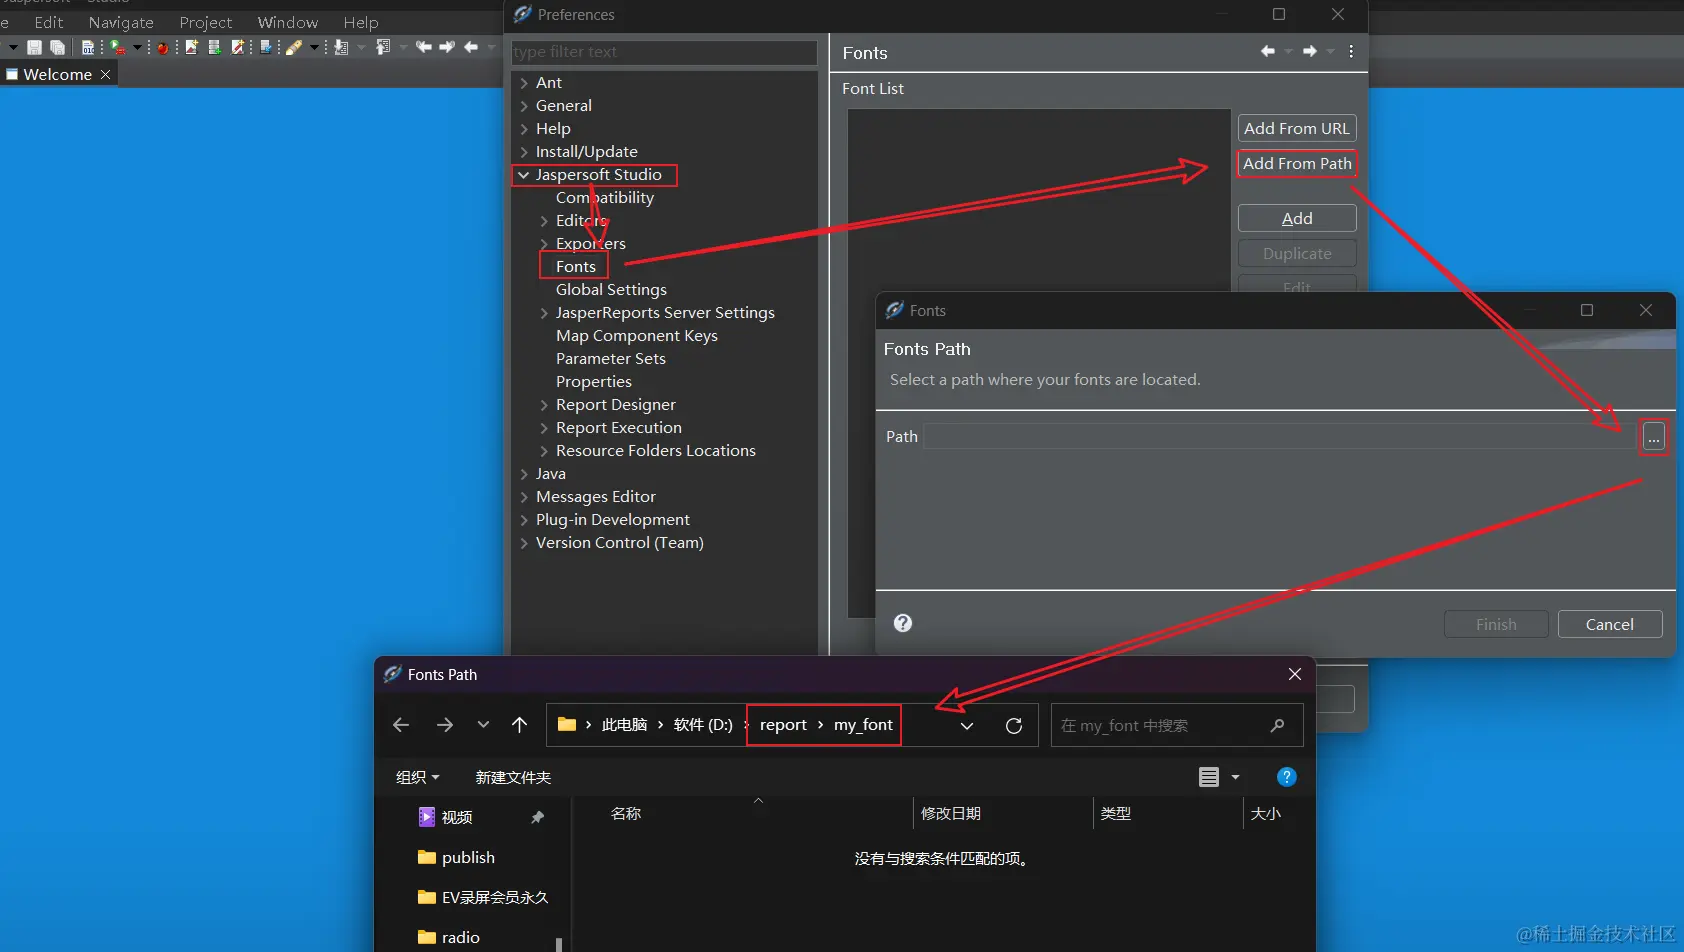This screenshot has height=952, width=1684.
Task: Select the publish folder in sidebar
Action: [x=468, y=857]
